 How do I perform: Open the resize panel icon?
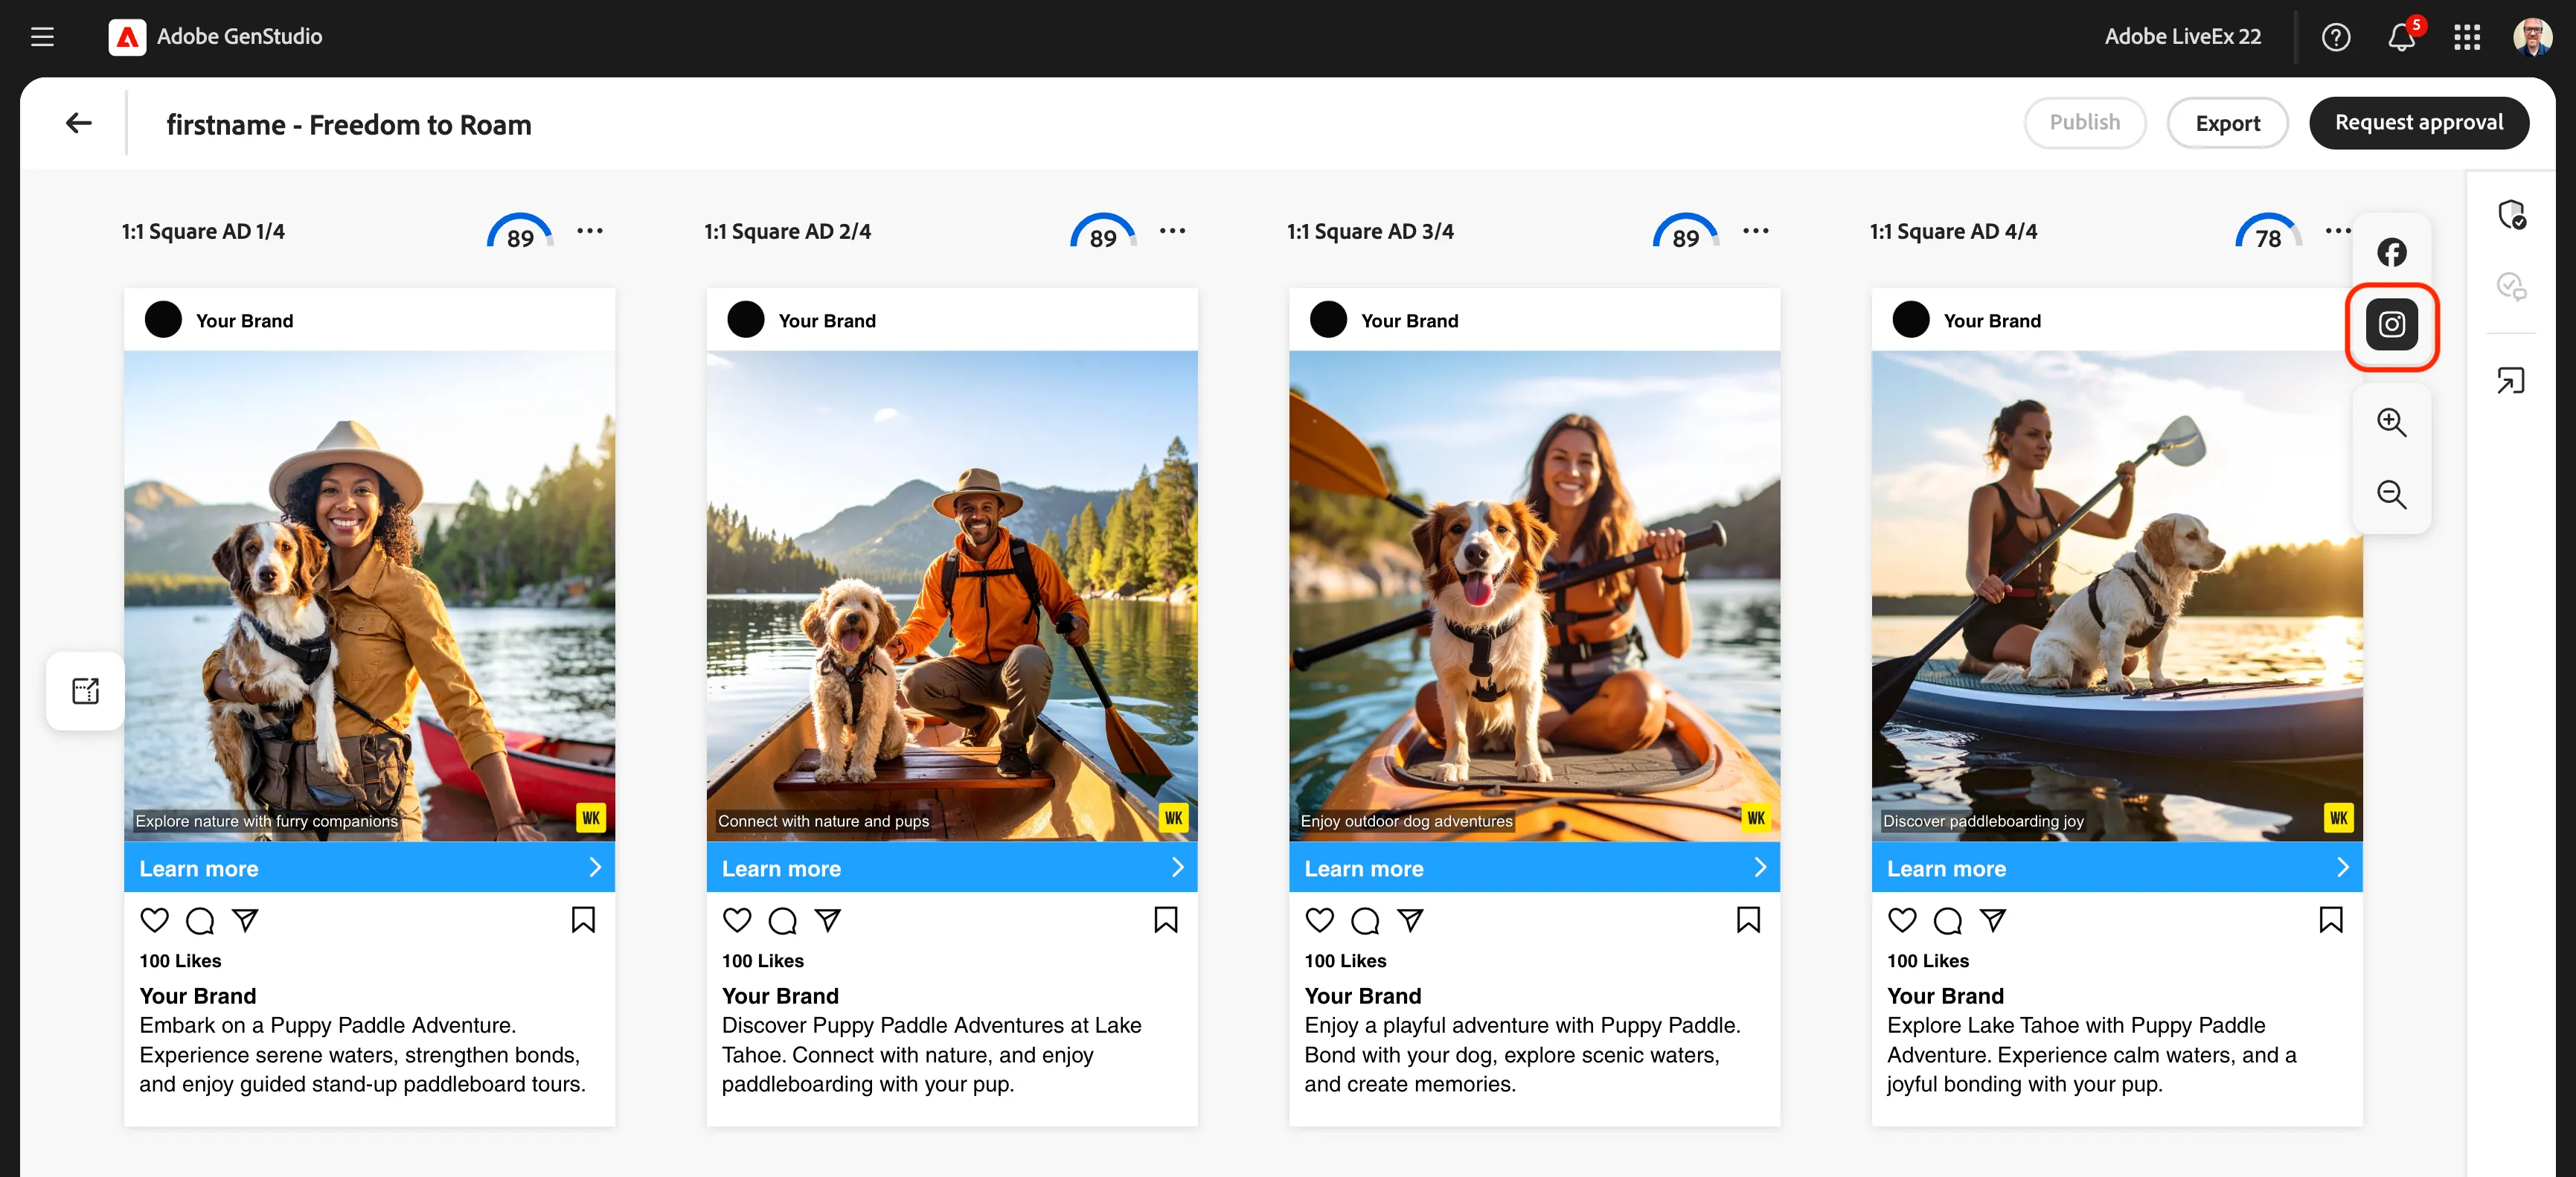click(2511, 381)
